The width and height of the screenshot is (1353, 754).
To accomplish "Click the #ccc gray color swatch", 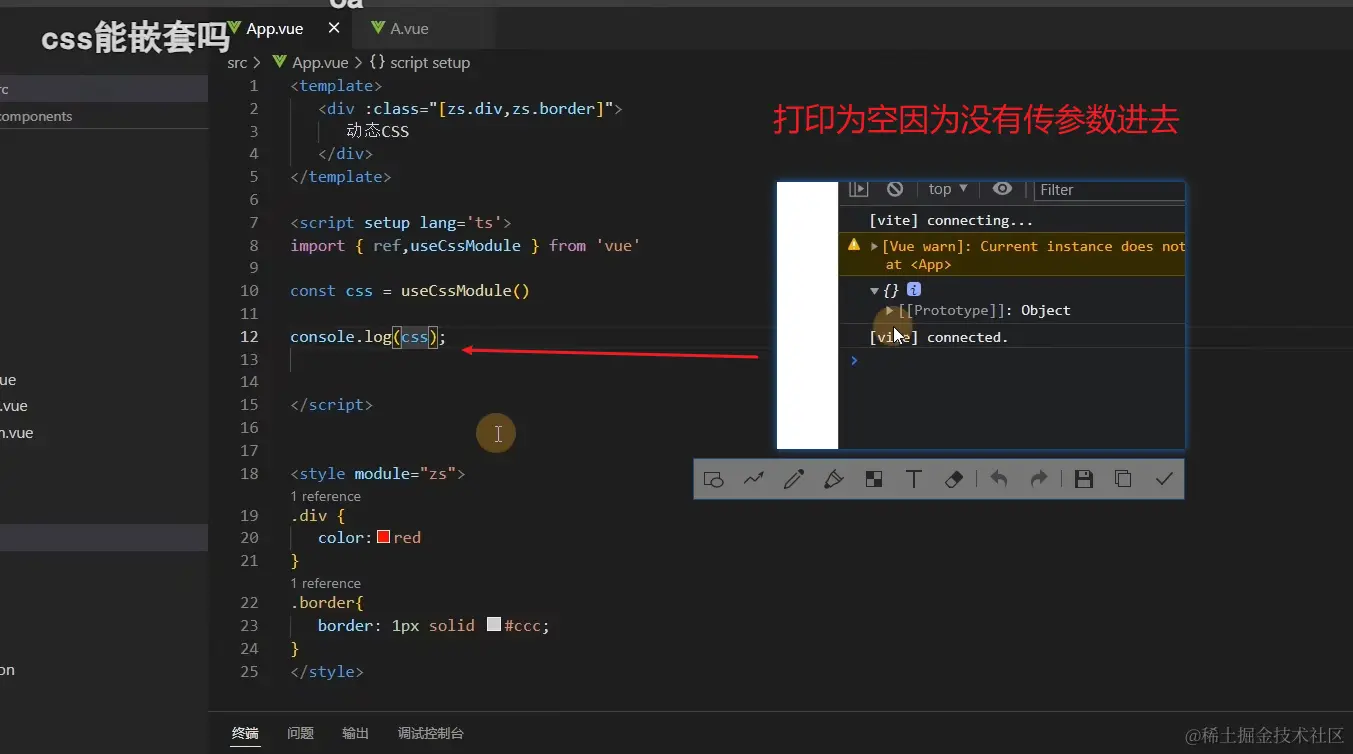I will 494,625.
